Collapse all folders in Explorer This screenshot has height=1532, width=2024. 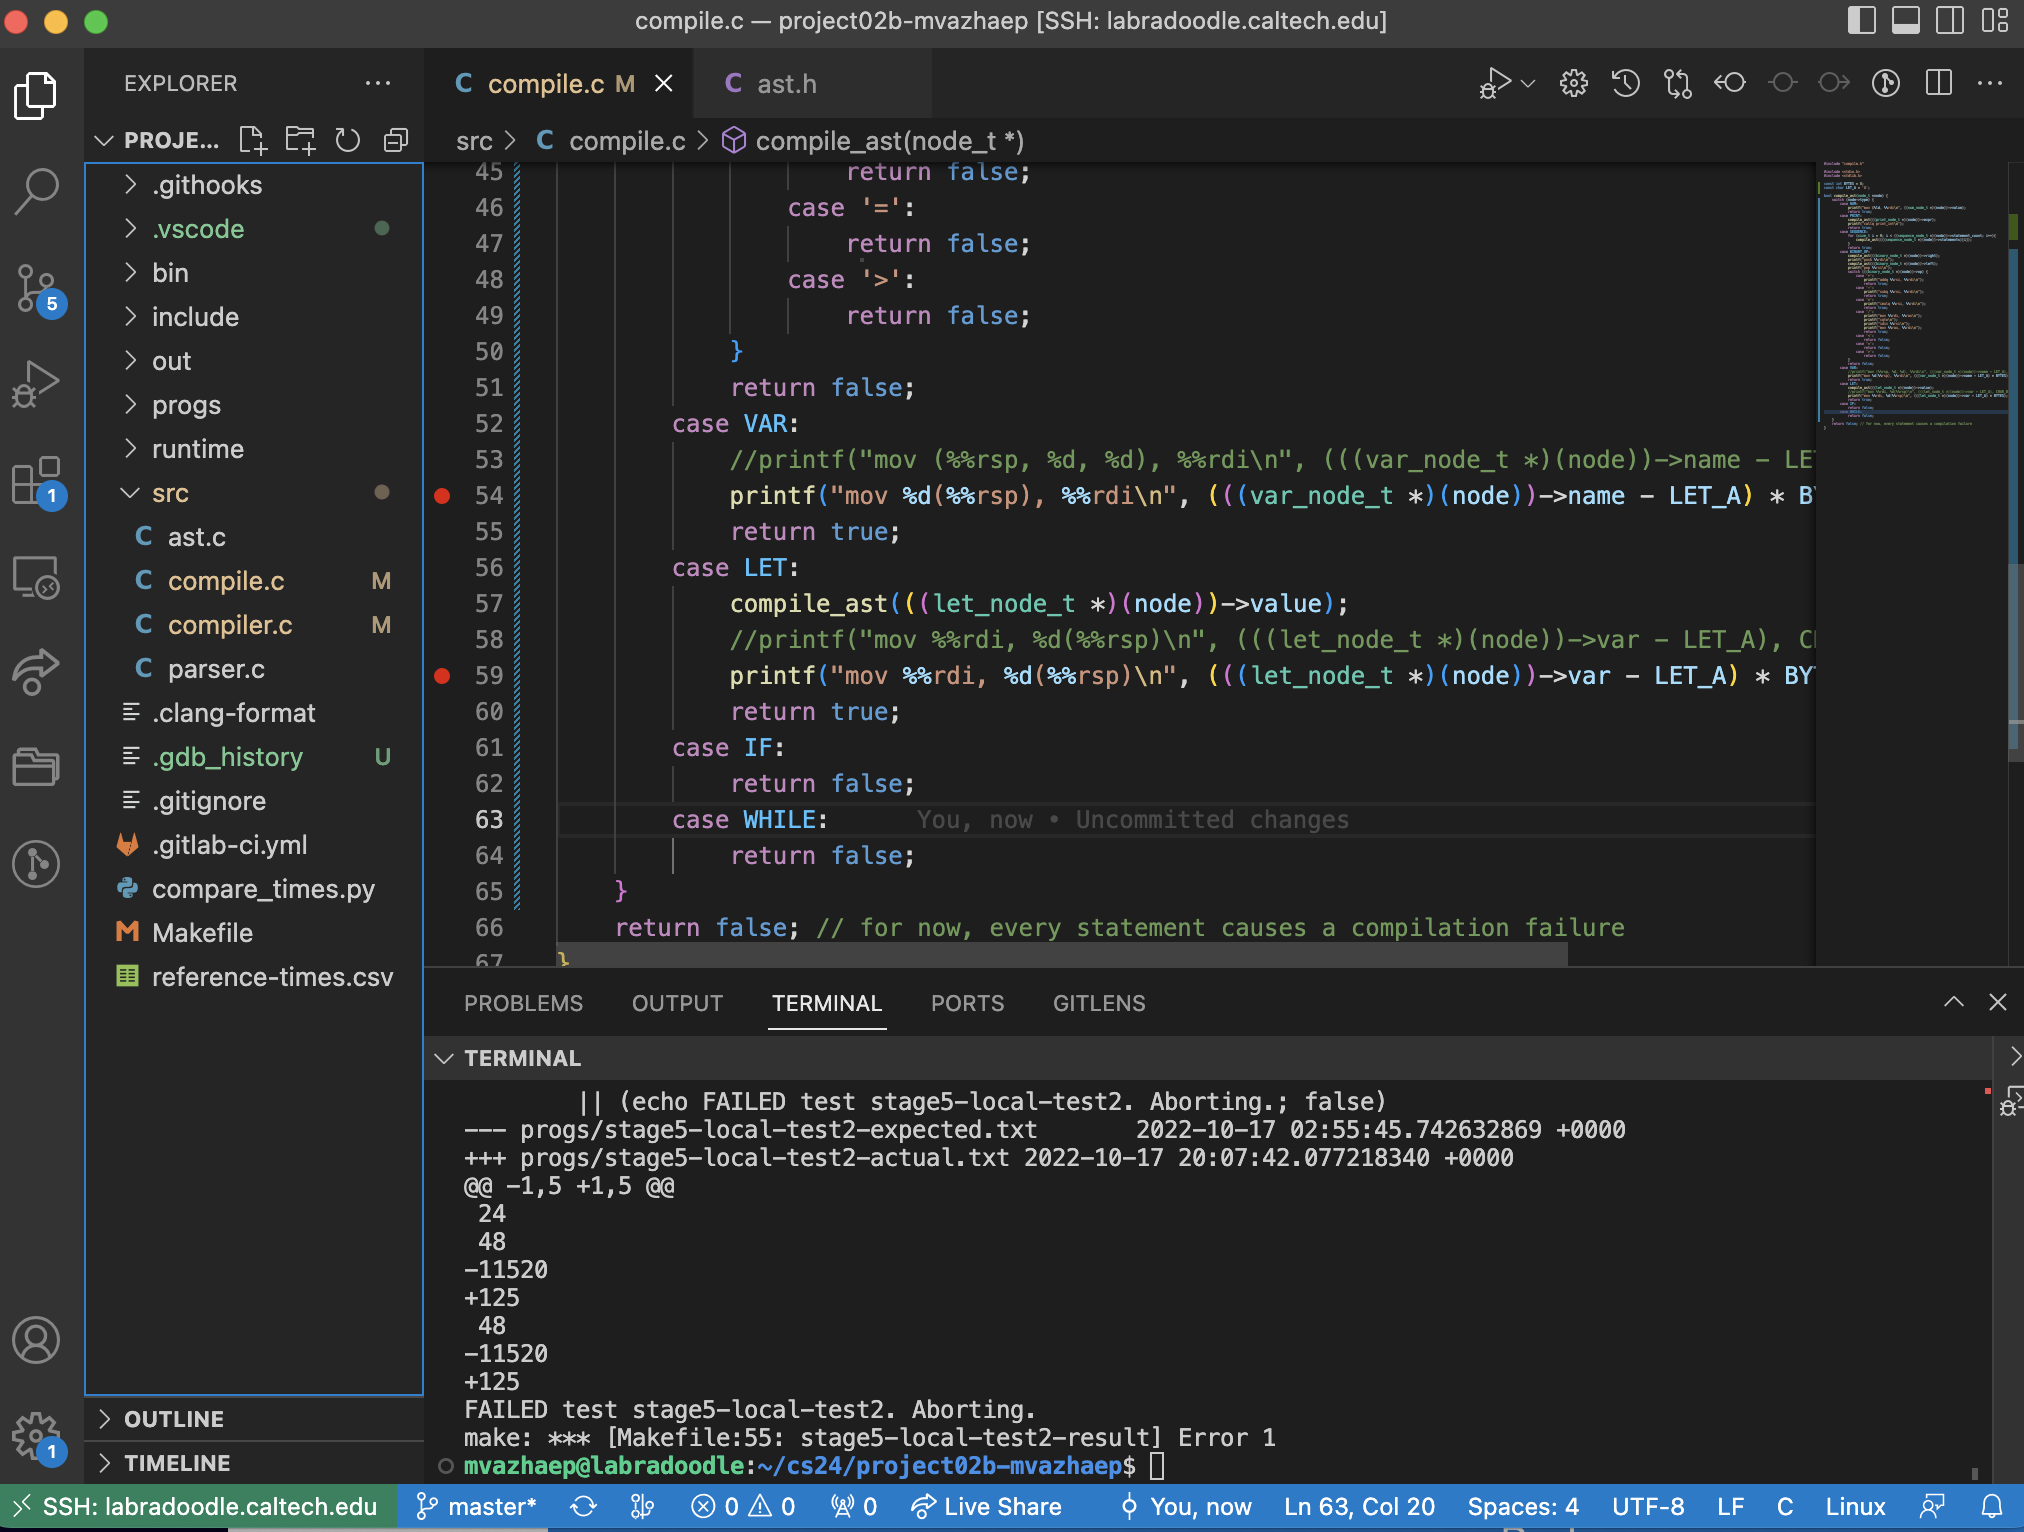click(x=396, y=140)
